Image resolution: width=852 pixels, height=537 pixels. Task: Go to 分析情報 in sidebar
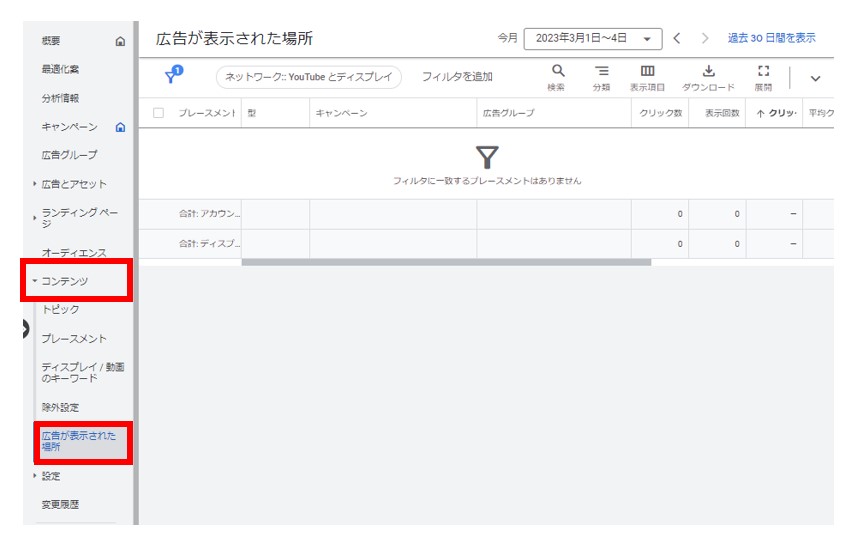(60, 98)
